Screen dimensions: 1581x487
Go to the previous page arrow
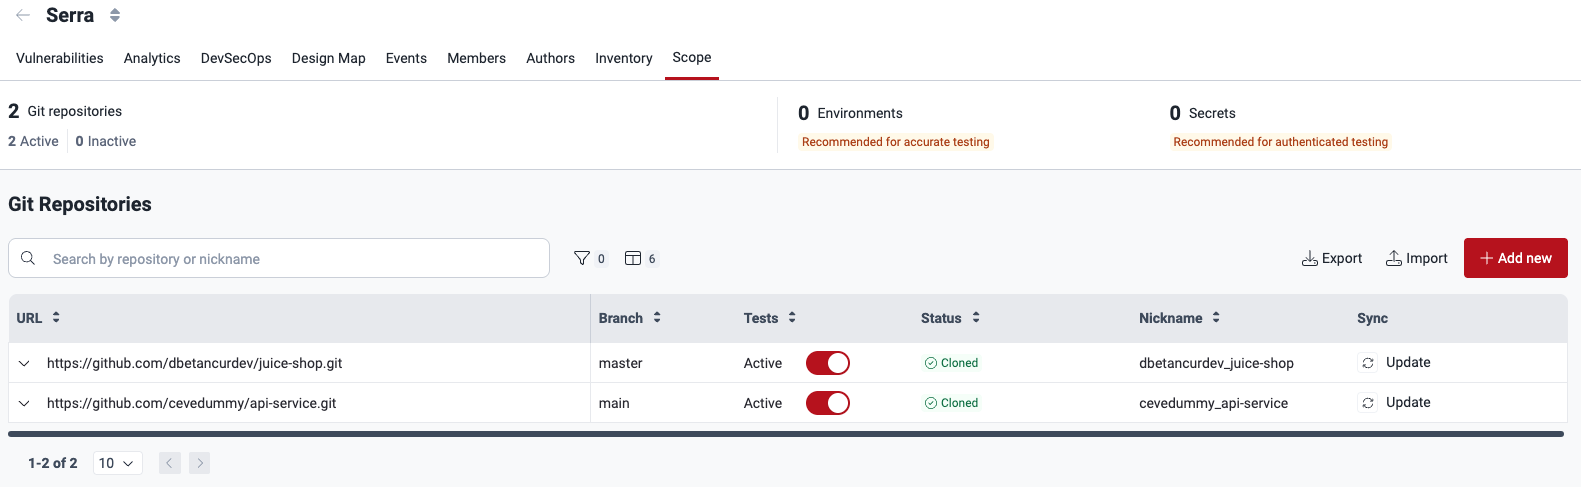click(170, 463)
